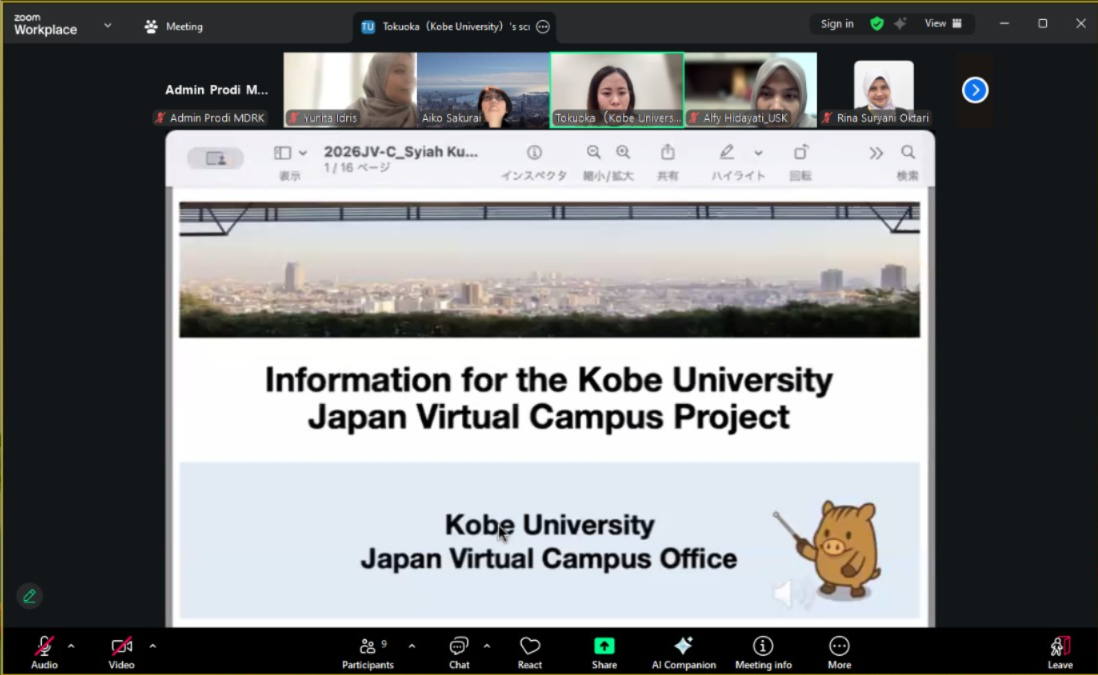Start camera with Video button
Viewport: 1098px width, 675px height.
pyautogui.click(x=121, y=652)
